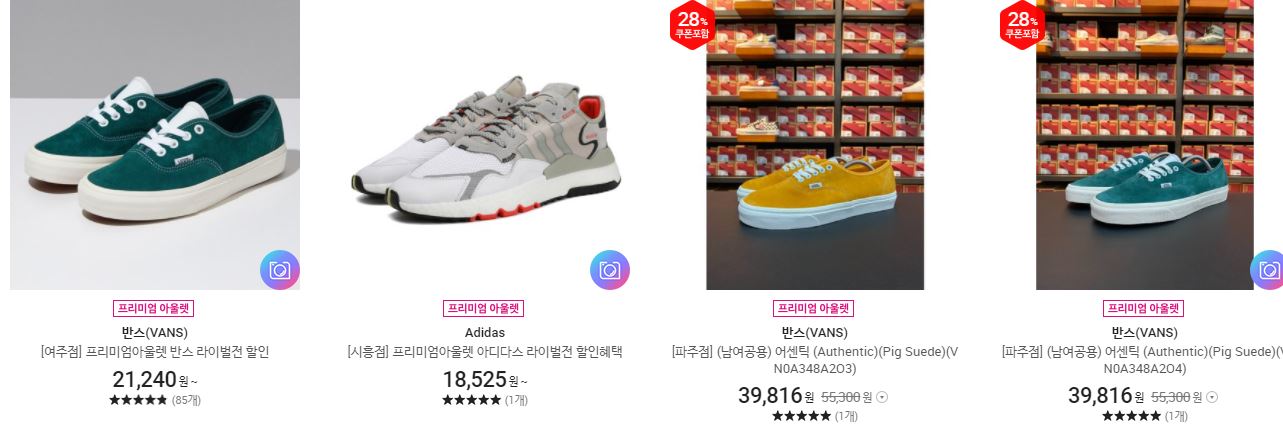Open the Adidas brand link
The width and height of the screenshot is (1283, 434).
[x=485, y=333]
